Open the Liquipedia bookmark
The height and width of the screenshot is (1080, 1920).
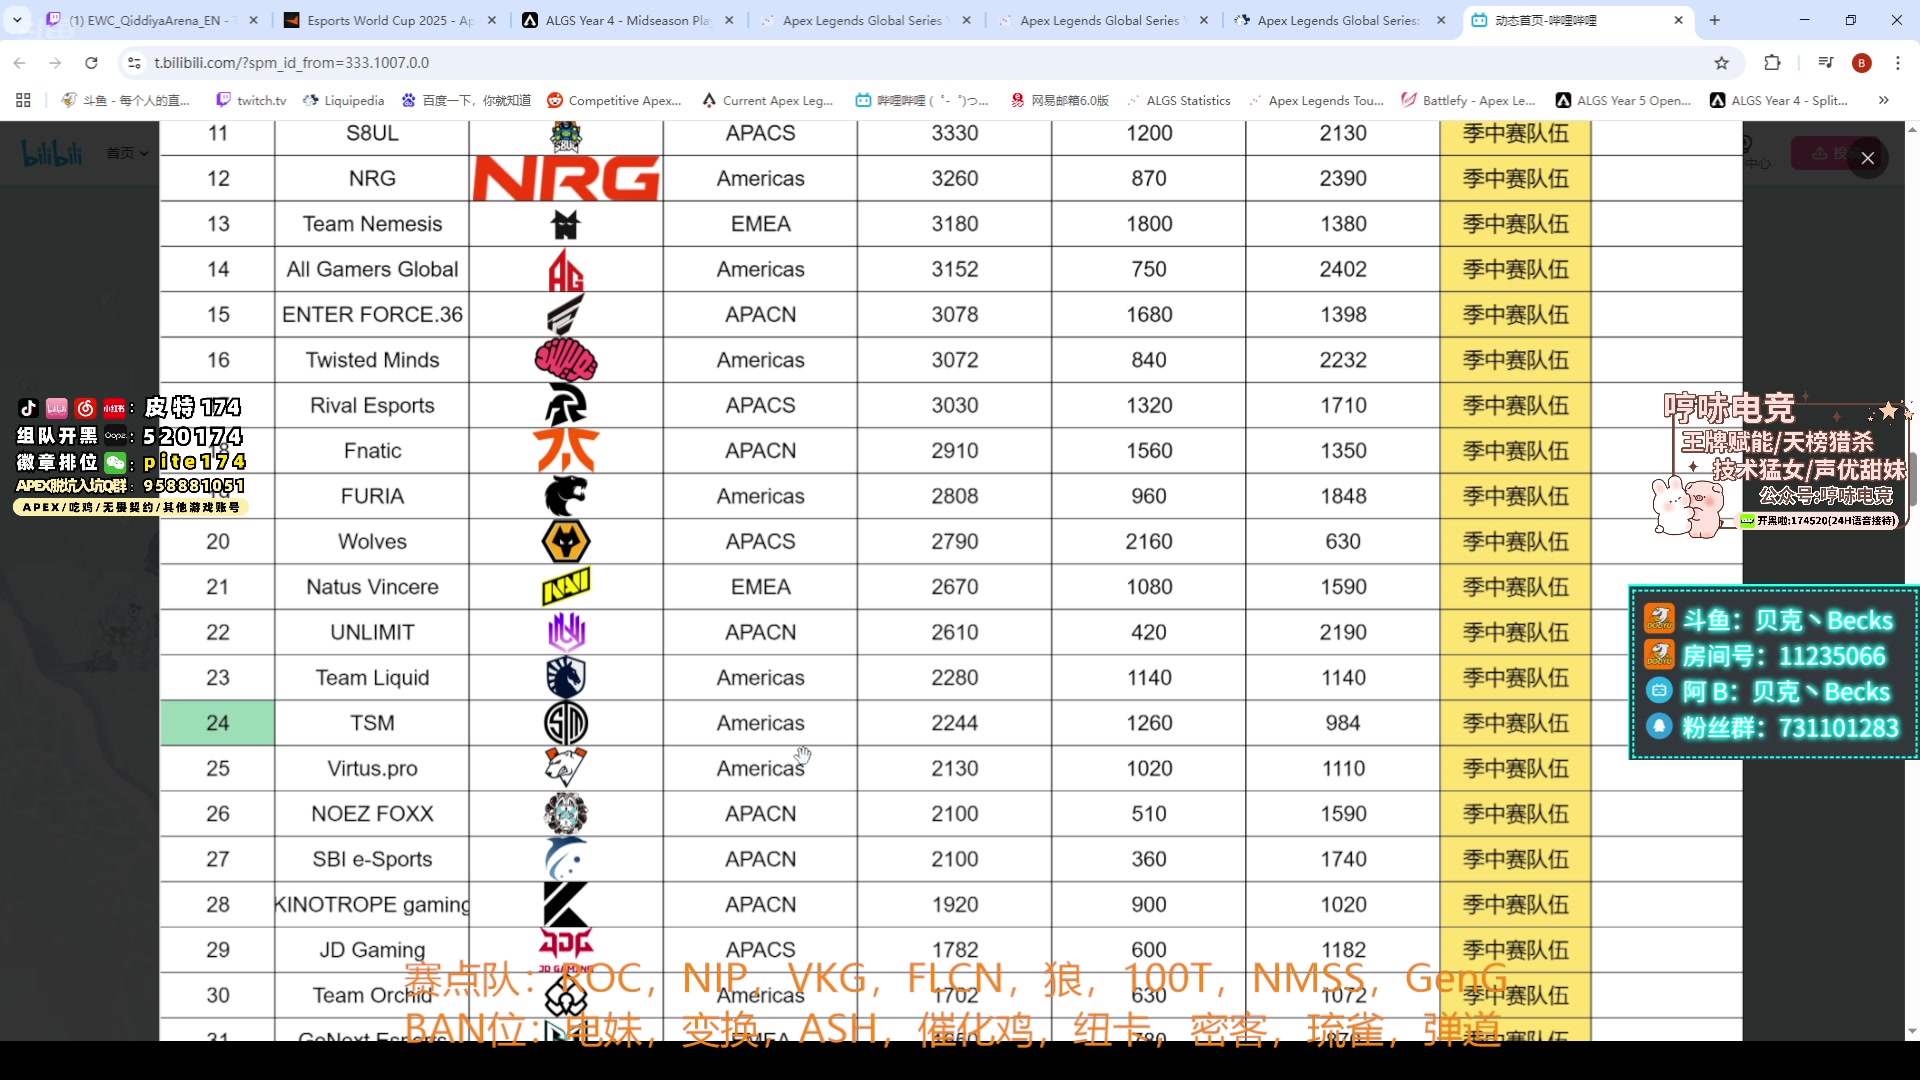[343, 100]
